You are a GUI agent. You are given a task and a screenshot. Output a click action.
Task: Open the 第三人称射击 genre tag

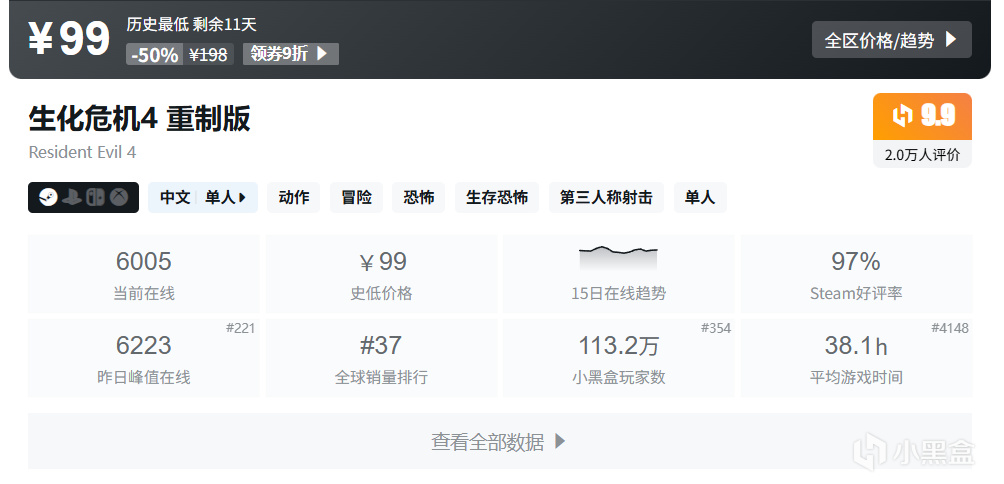[606, 198]
